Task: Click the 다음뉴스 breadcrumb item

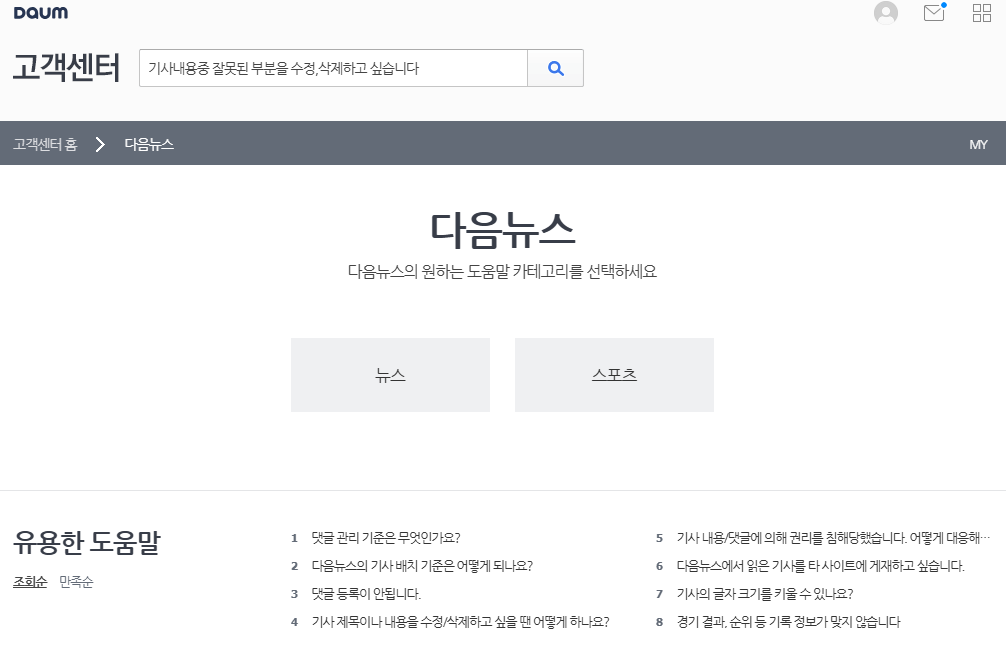Action: click(149, 144)
